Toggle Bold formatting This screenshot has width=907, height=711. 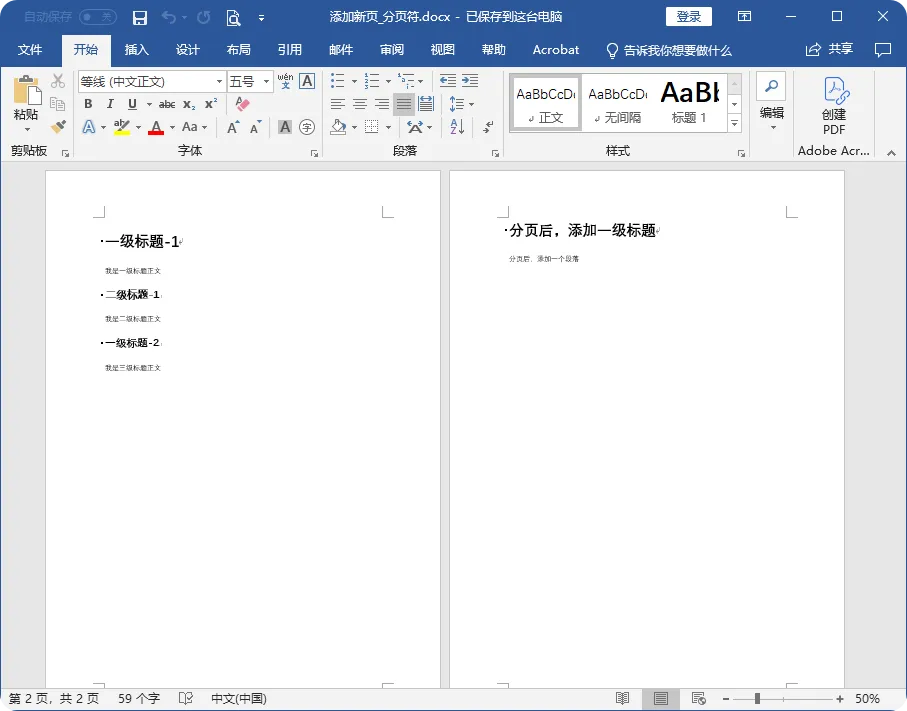pyautogui.click(x=88, y=104)
